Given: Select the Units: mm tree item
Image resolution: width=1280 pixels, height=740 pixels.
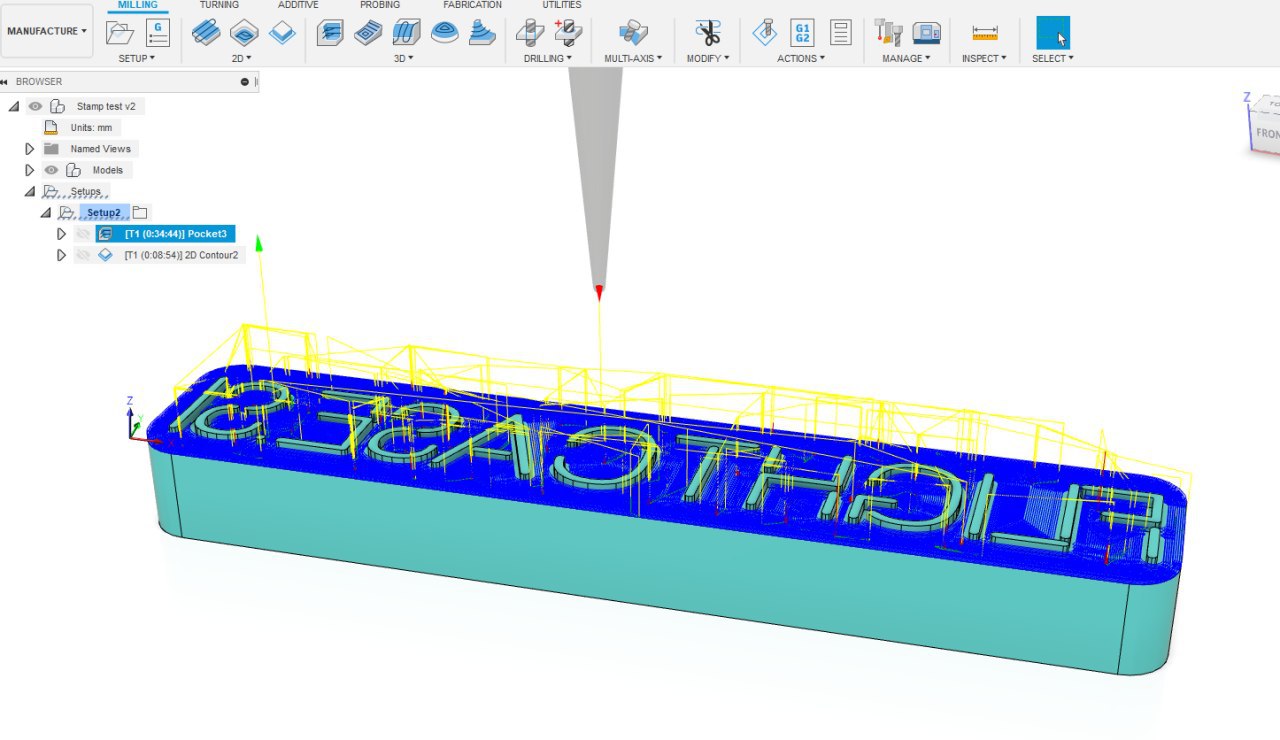Looking at the screenshot, I should coord(91,128).
